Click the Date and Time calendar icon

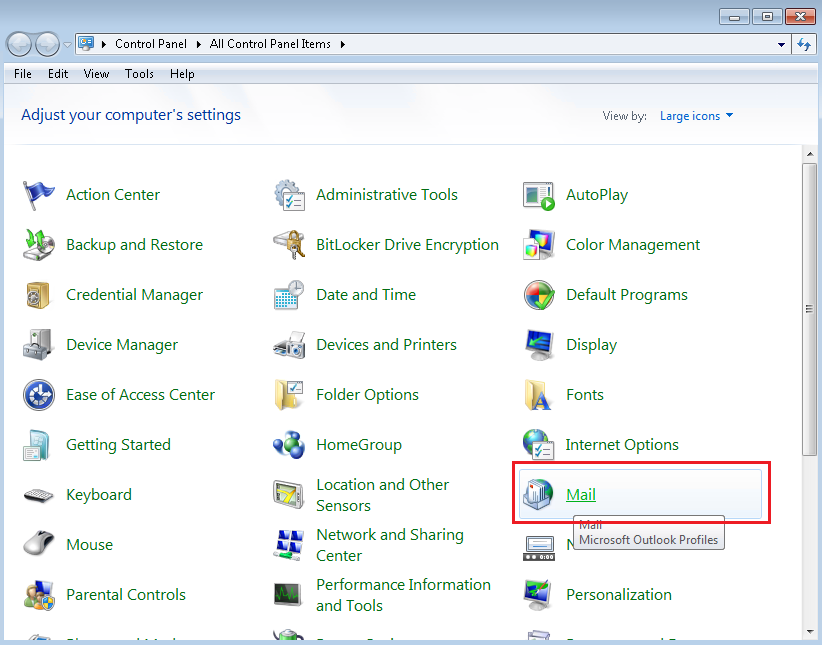(289, 295)
